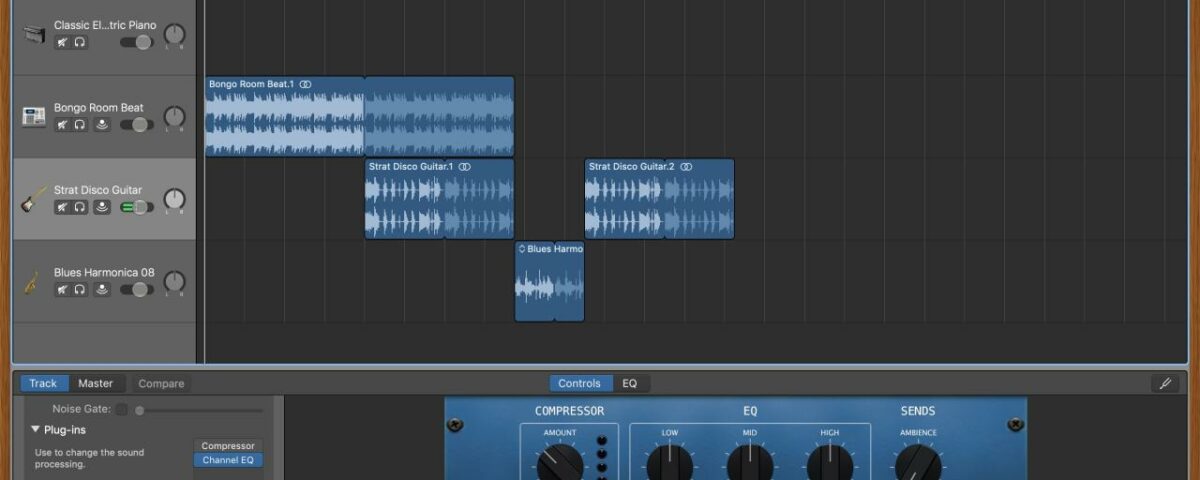
Task: Click loop icon on Bongo Room Beat.1 region
Action: click(x=305, y=84)
